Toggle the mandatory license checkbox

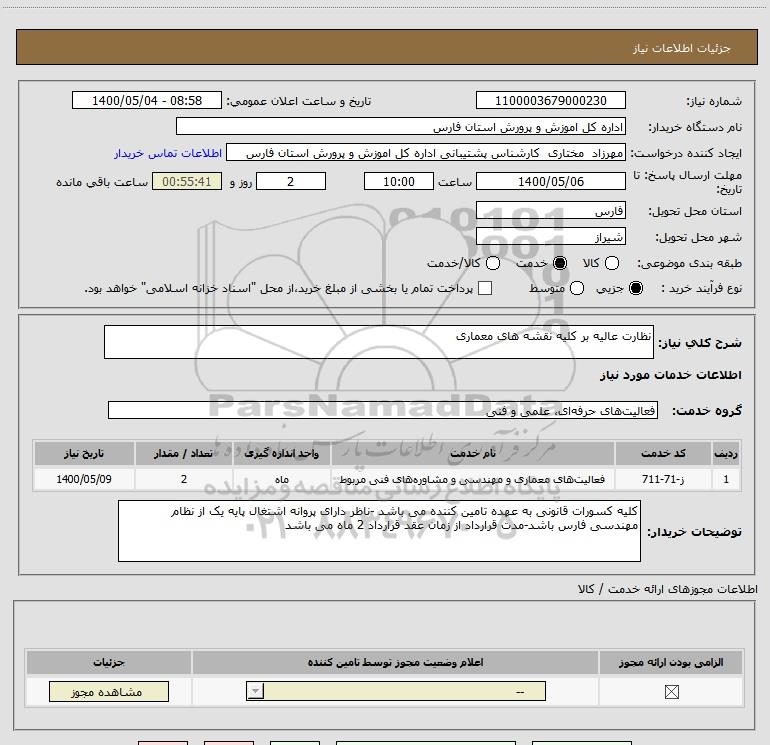click(671, 692)
